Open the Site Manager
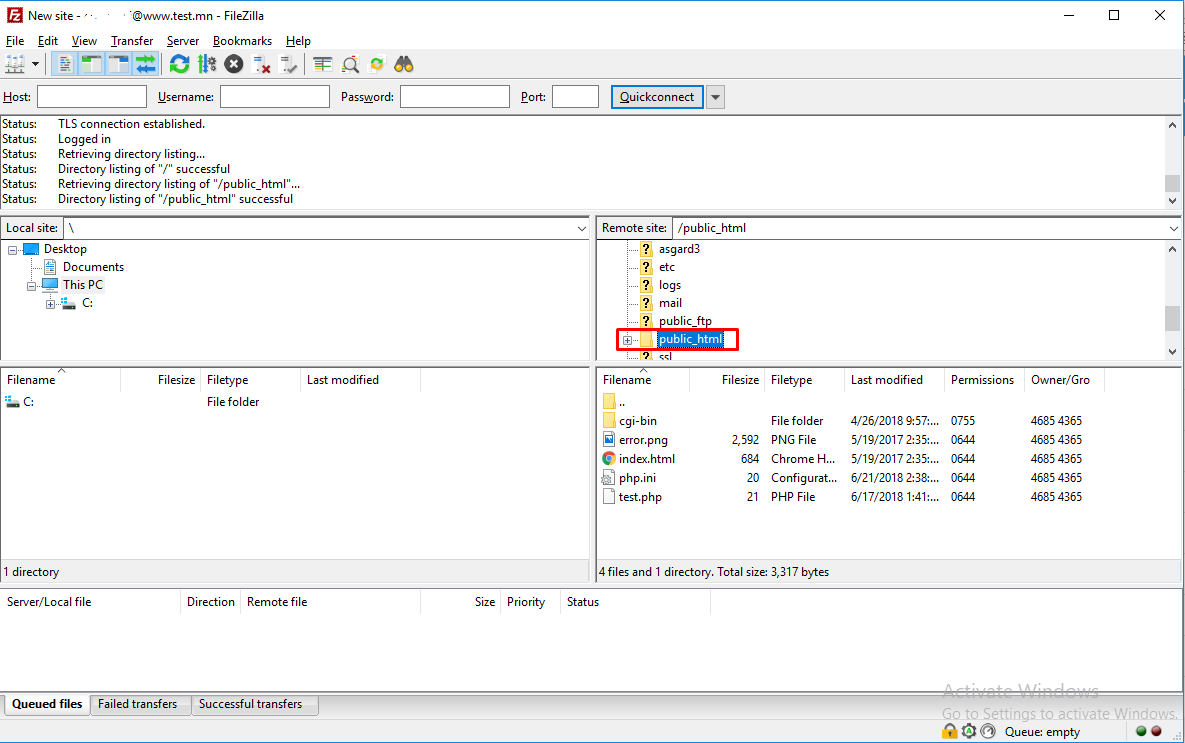Screen dimensions: 1185x743 click(15, 65)
